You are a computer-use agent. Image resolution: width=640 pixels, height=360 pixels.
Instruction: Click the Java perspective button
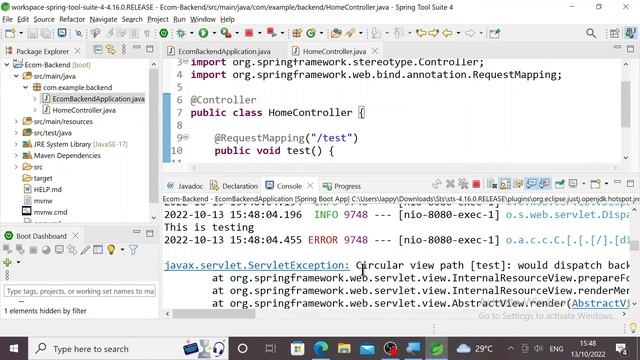pyautogui.click(x=631, y=33)
